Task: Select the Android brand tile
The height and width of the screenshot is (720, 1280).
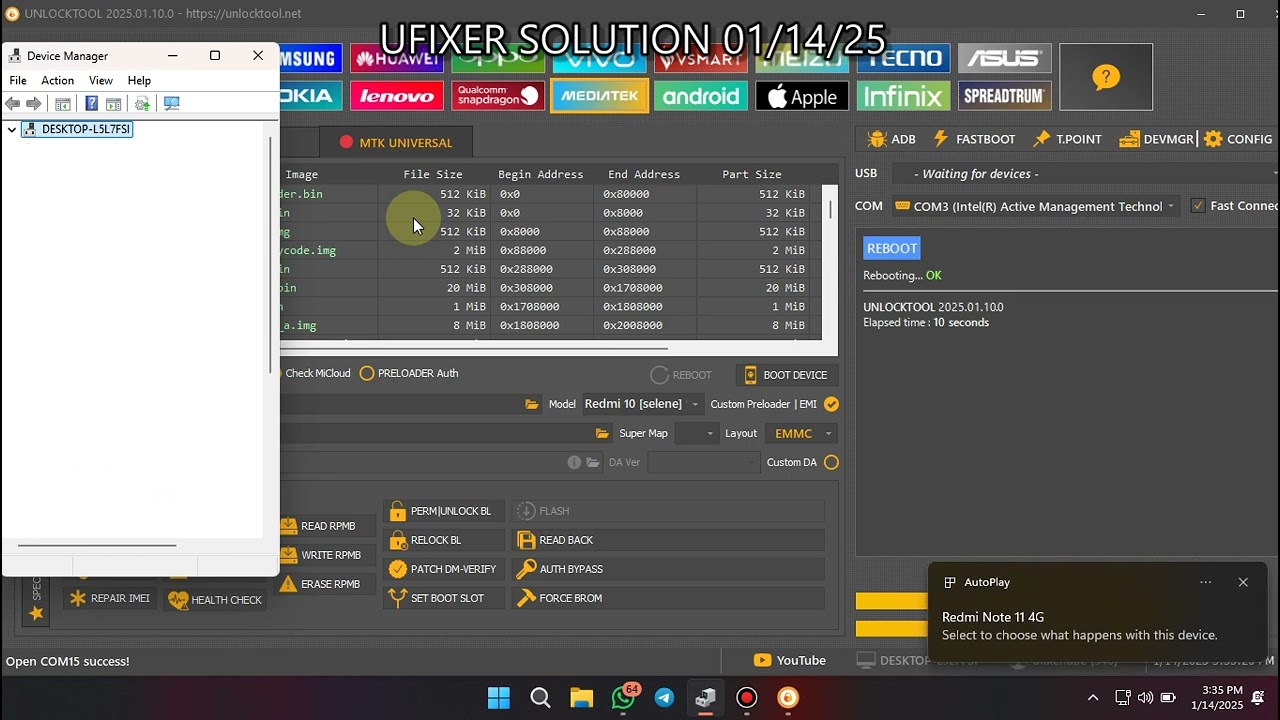Action: [701, 96]
